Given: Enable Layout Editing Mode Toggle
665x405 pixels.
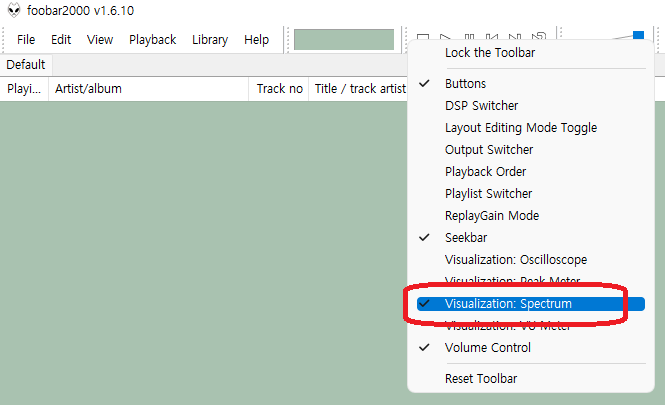Looking at the screenshot, I should click(531, 128).
